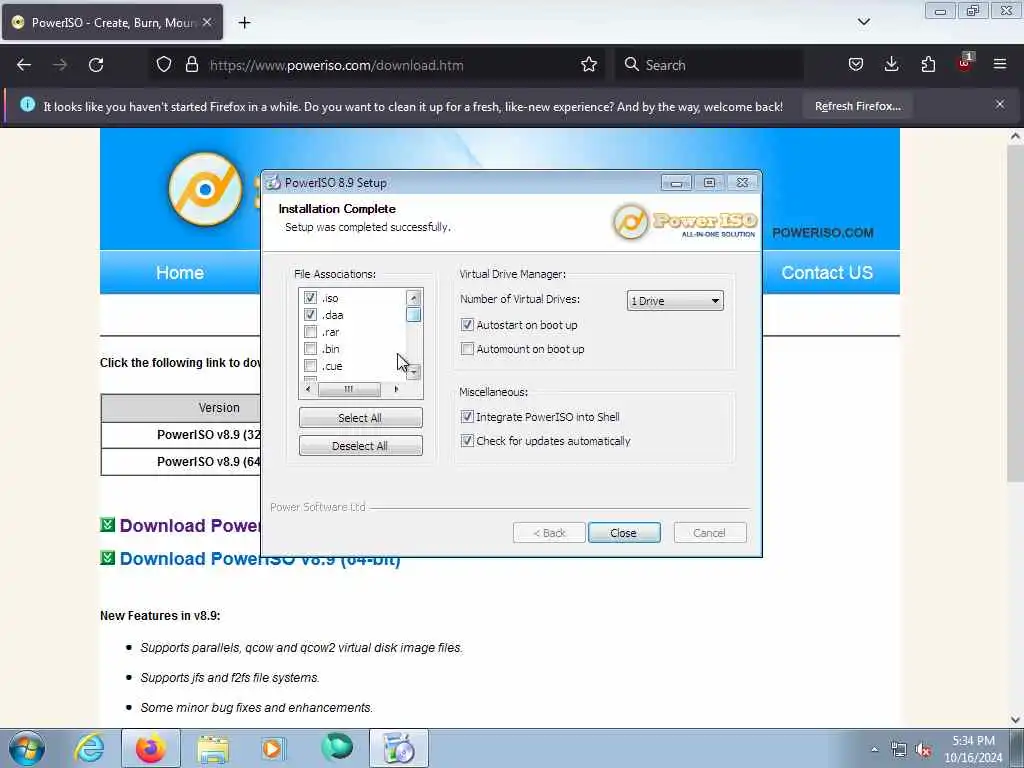
Task: Click the Firefox search box
Action: click(709, 65)
